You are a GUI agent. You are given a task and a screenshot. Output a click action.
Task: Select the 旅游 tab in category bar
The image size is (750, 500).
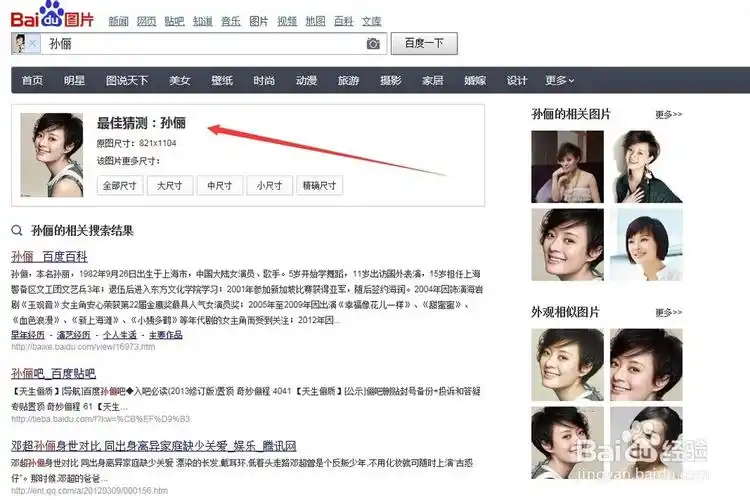coord(348,80)
